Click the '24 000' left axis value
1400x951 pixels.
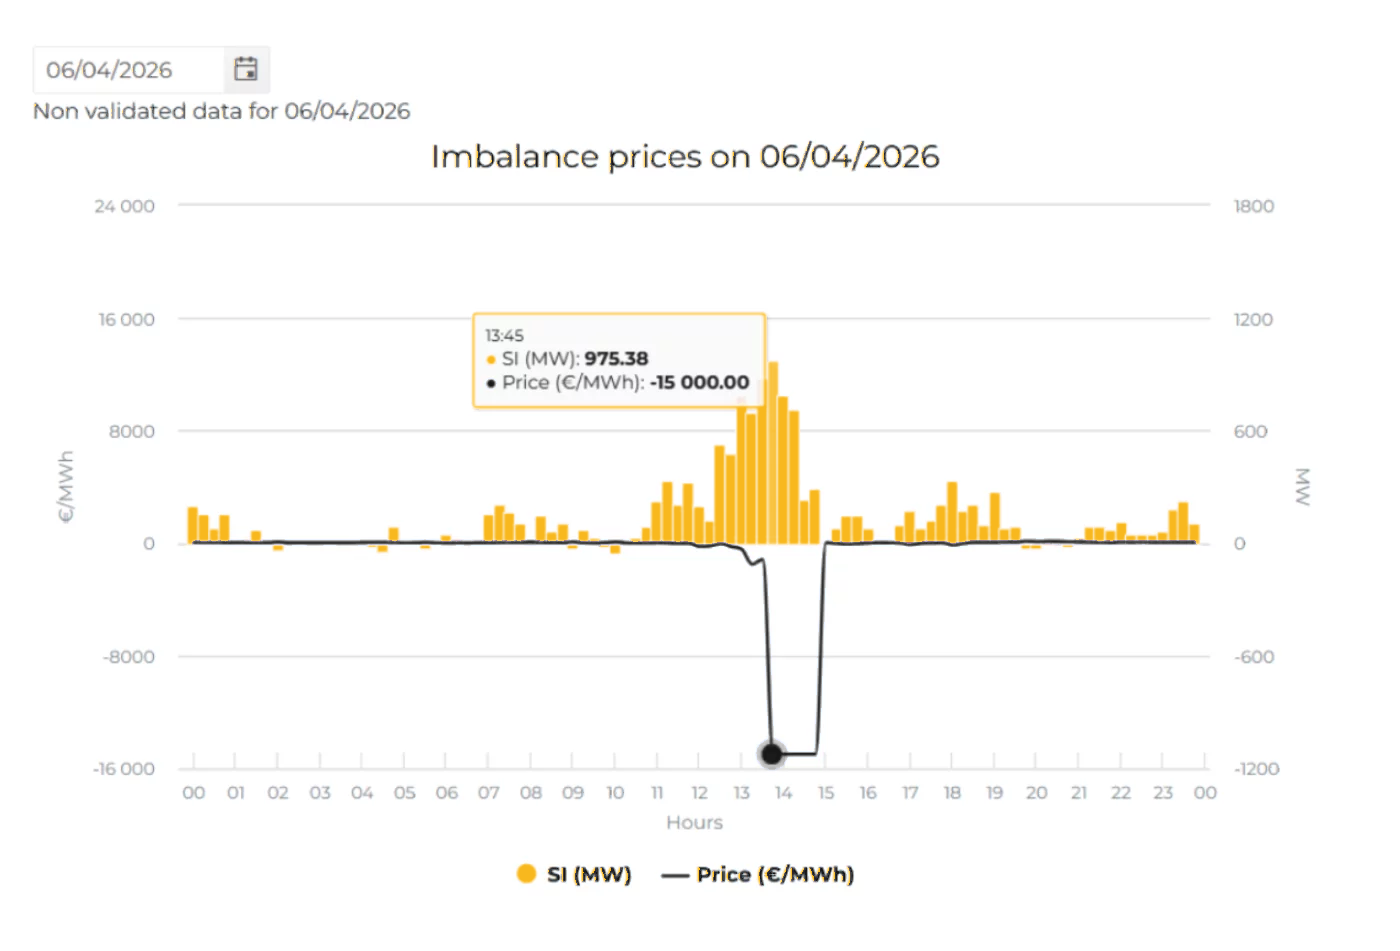pos(125,206)
